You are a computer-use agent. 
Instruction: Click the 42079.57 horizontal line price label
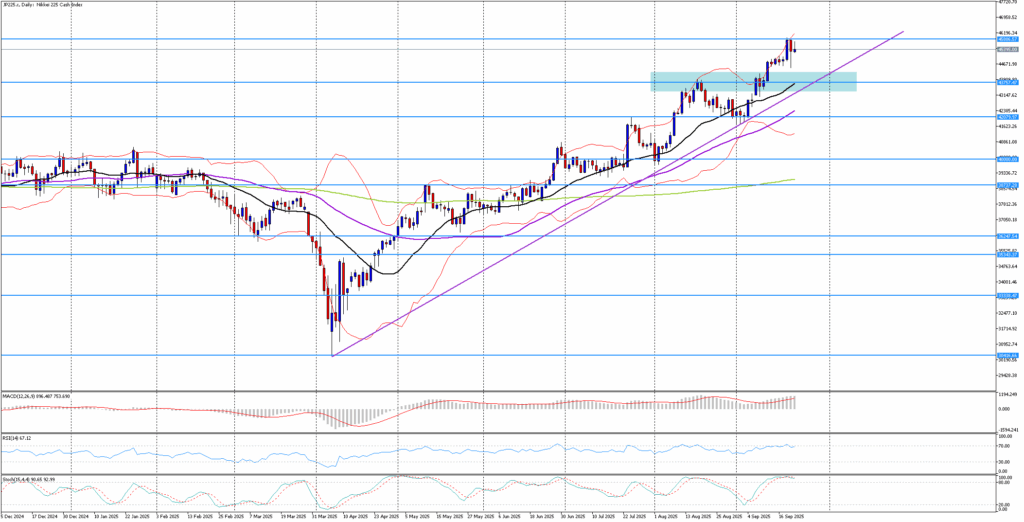1007,117
